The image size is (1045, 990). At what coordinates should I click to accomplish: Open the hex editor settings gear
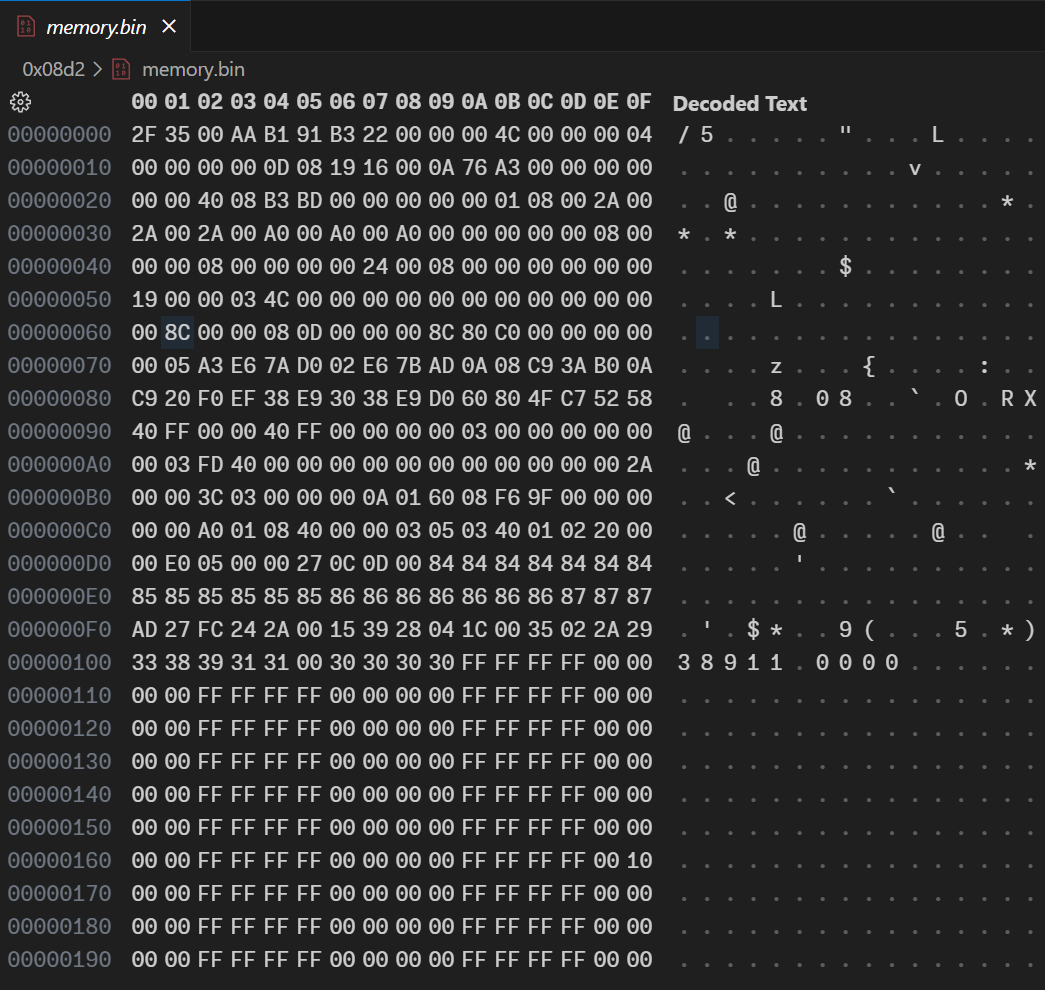tap(20, 101)
